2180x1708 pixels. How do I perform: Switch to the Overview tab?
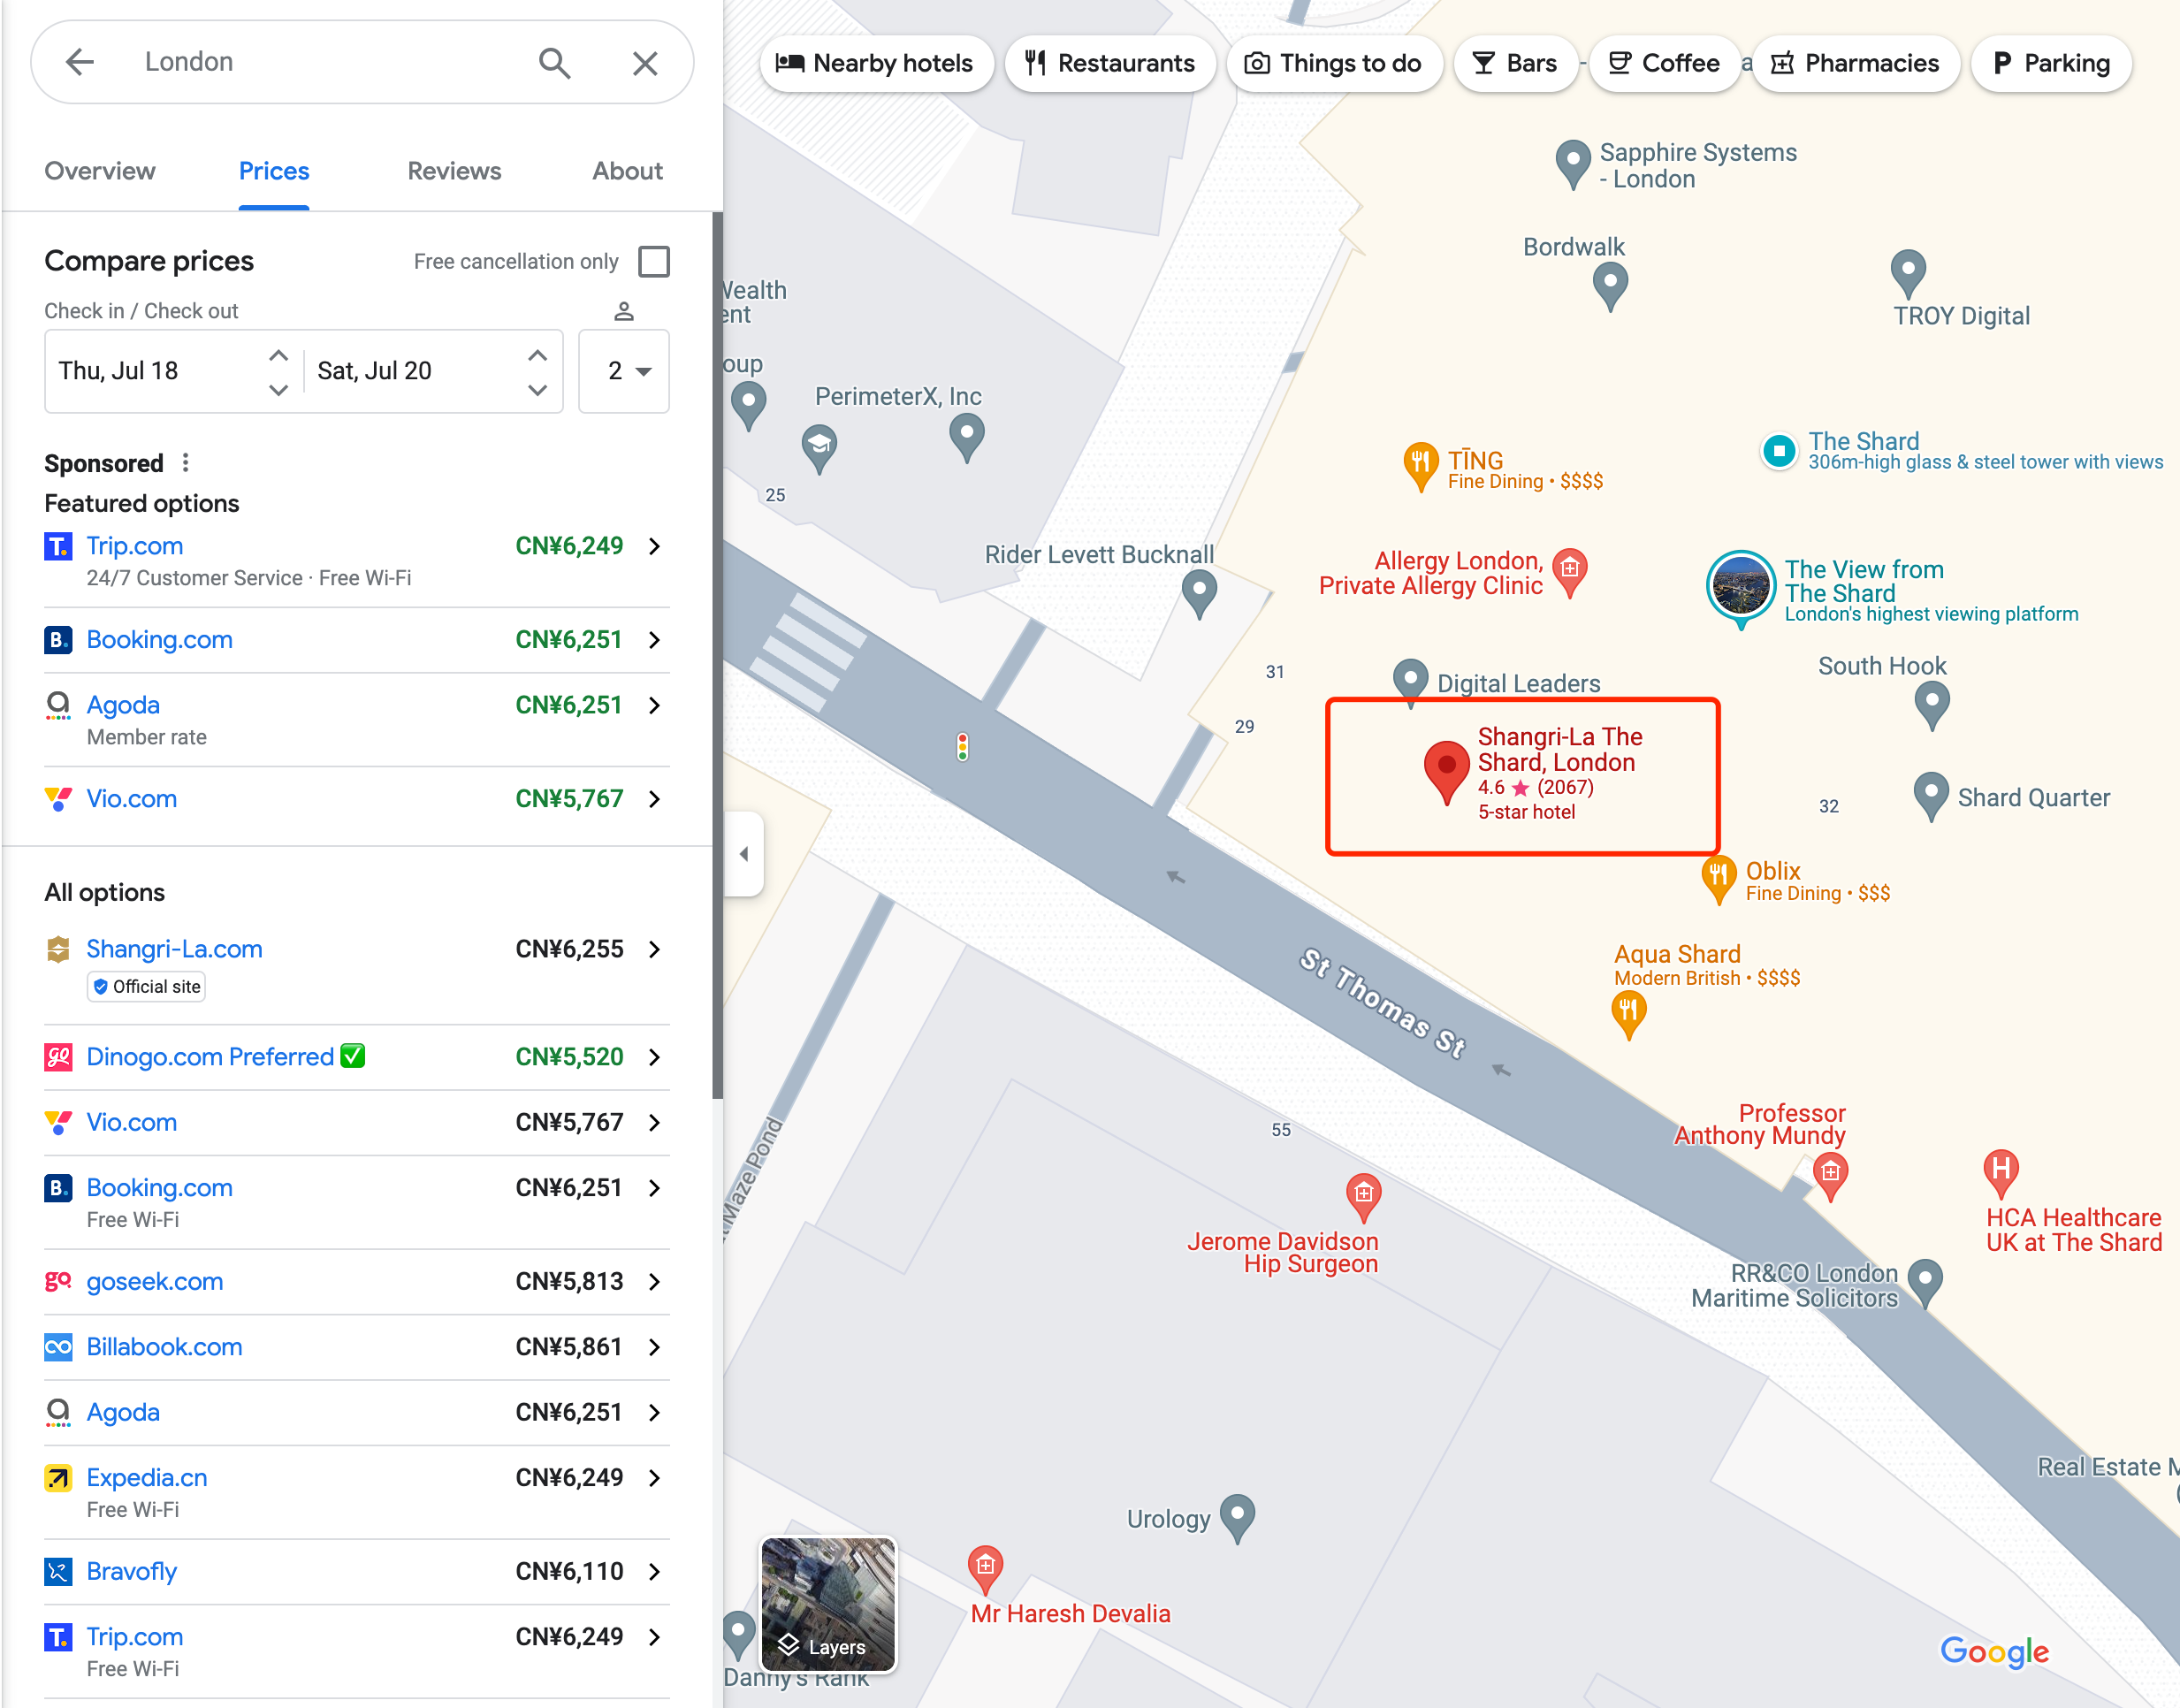tap(100, 171)
